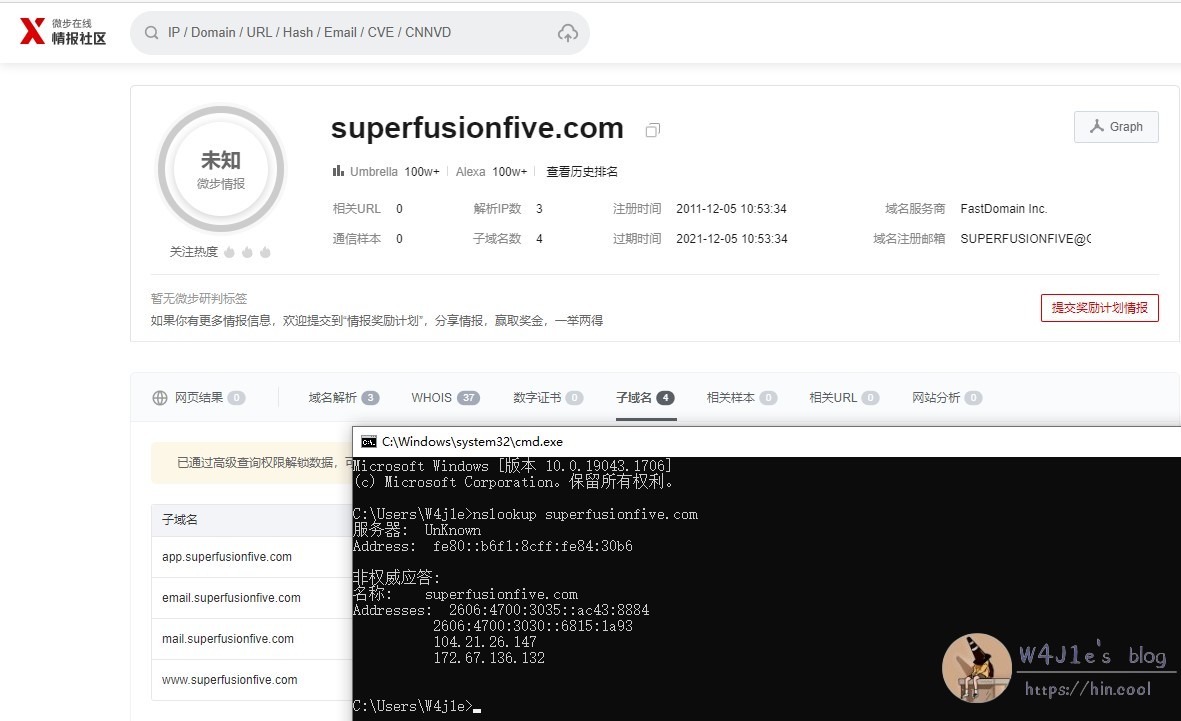Click the cmd.exe window title icon
The height and width of the screenshot is (721, 1181).
[x=368, y=441]
